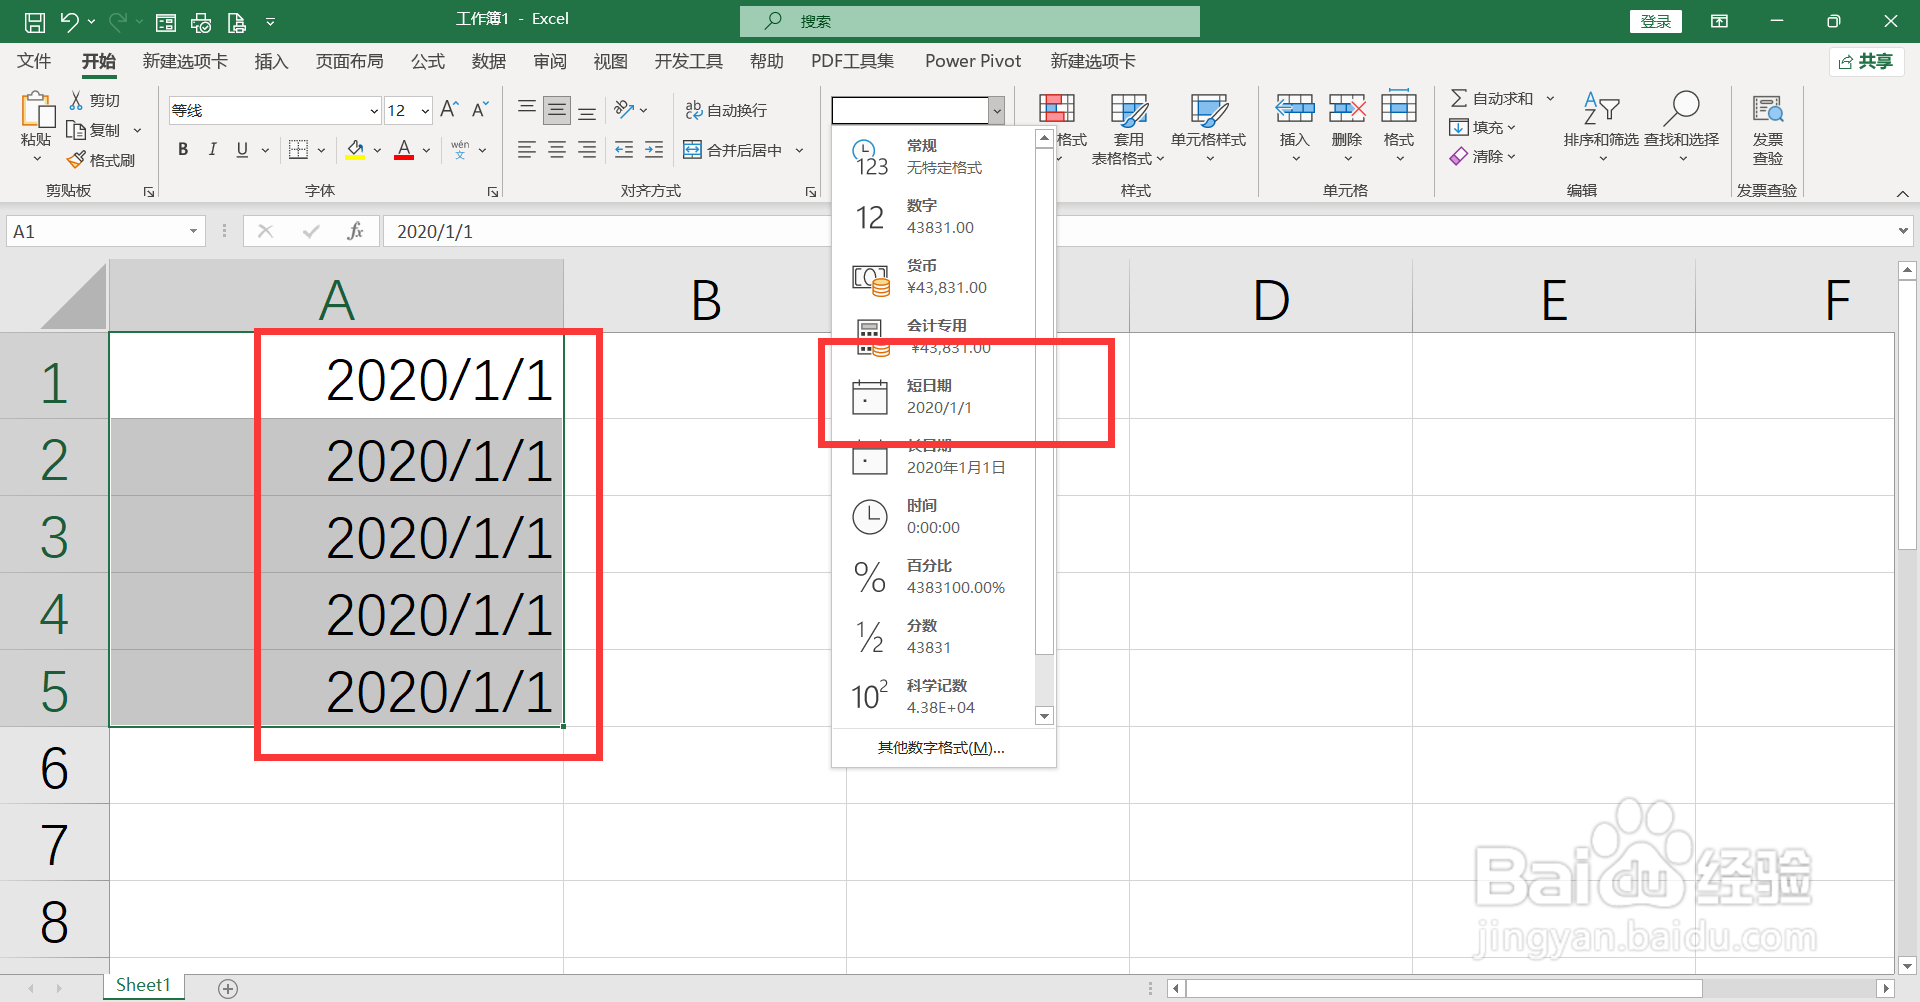Toggle align text right
The height and width of the screenshot is (1002, 1920).
587,149
